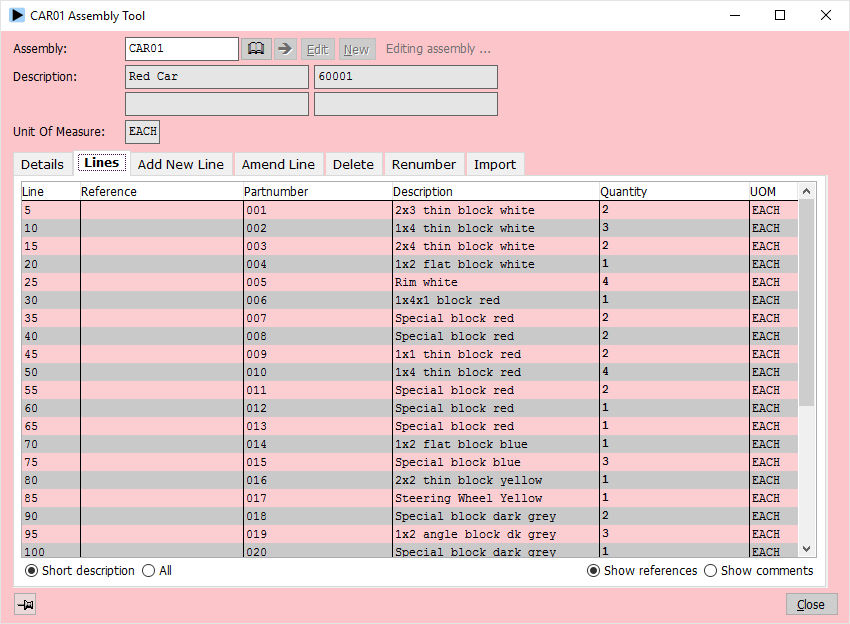The image size is (850, 624).
Task: Click the list scroll up arrow
Action: (806, 191)
